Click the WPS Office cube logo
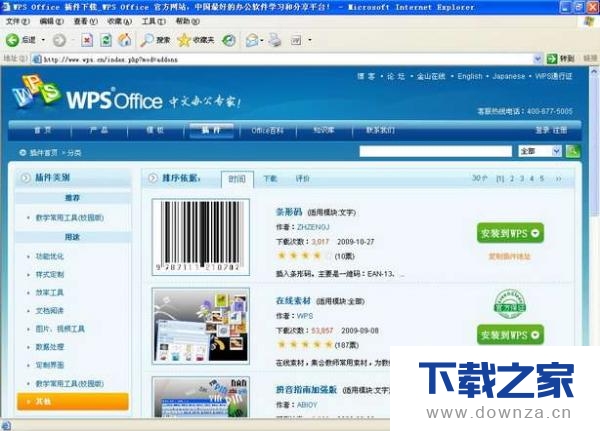This screenshot has height=431, width=600. pyautogui.click(x=37, y=91)
